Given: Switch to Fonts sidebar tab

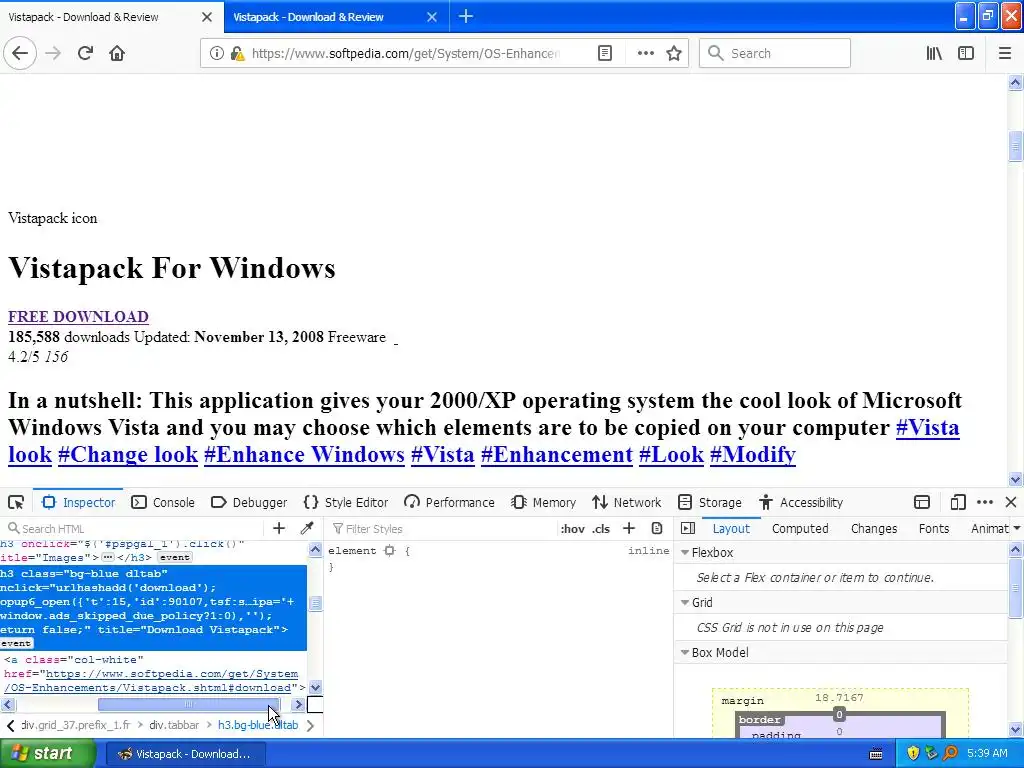Looking at the screenshot, I should [x=933, y=528].
